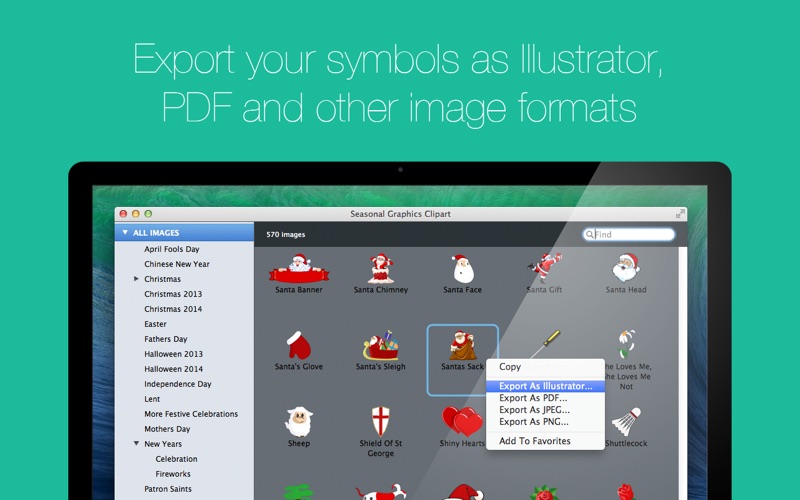
Task: Select the Santa's Glove clipart
Action: (x=299, y=345)
